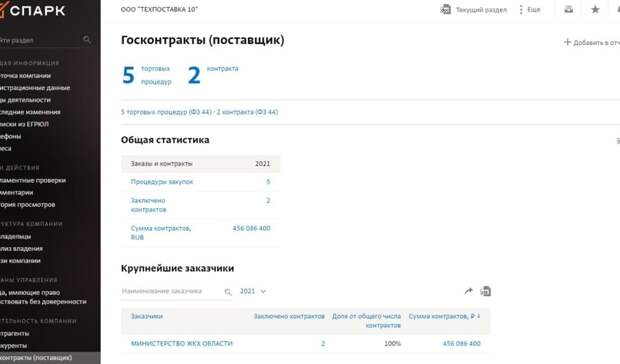Open 'МИНИСТЕРСТВО ЖКХ ОБЛАСТИ' customer link
The height and width of the screenshot is (364, 620).
pyautogui.click(x=182, y=343)
